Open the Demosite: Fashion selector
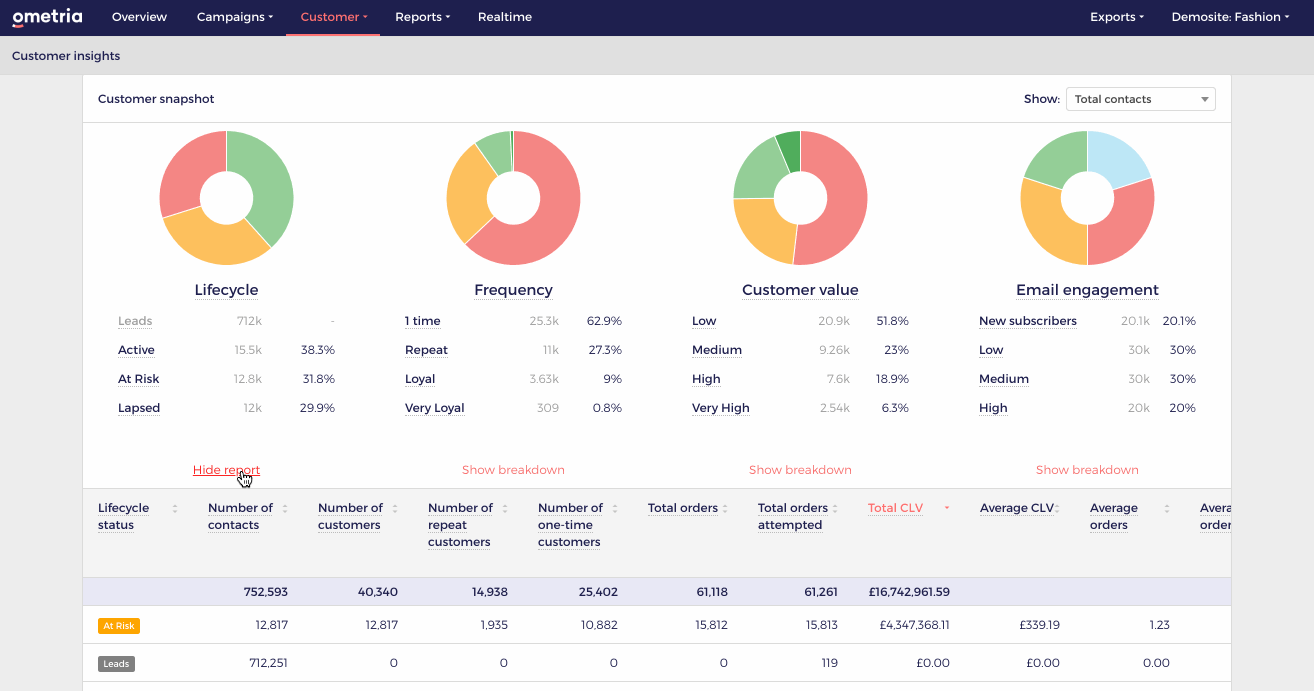This screenshot has height=691, width=1314. (1229, 17)
